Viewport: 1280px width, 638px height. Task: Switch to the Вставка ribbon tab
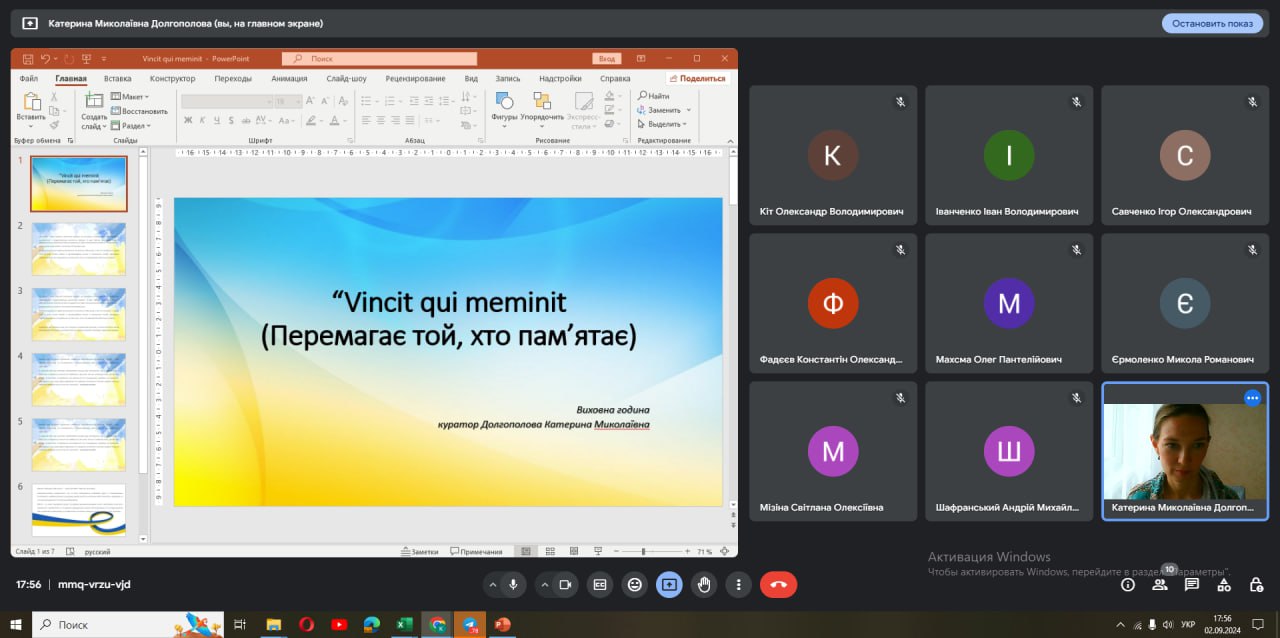pyautogui.click(x=117, y=78)
